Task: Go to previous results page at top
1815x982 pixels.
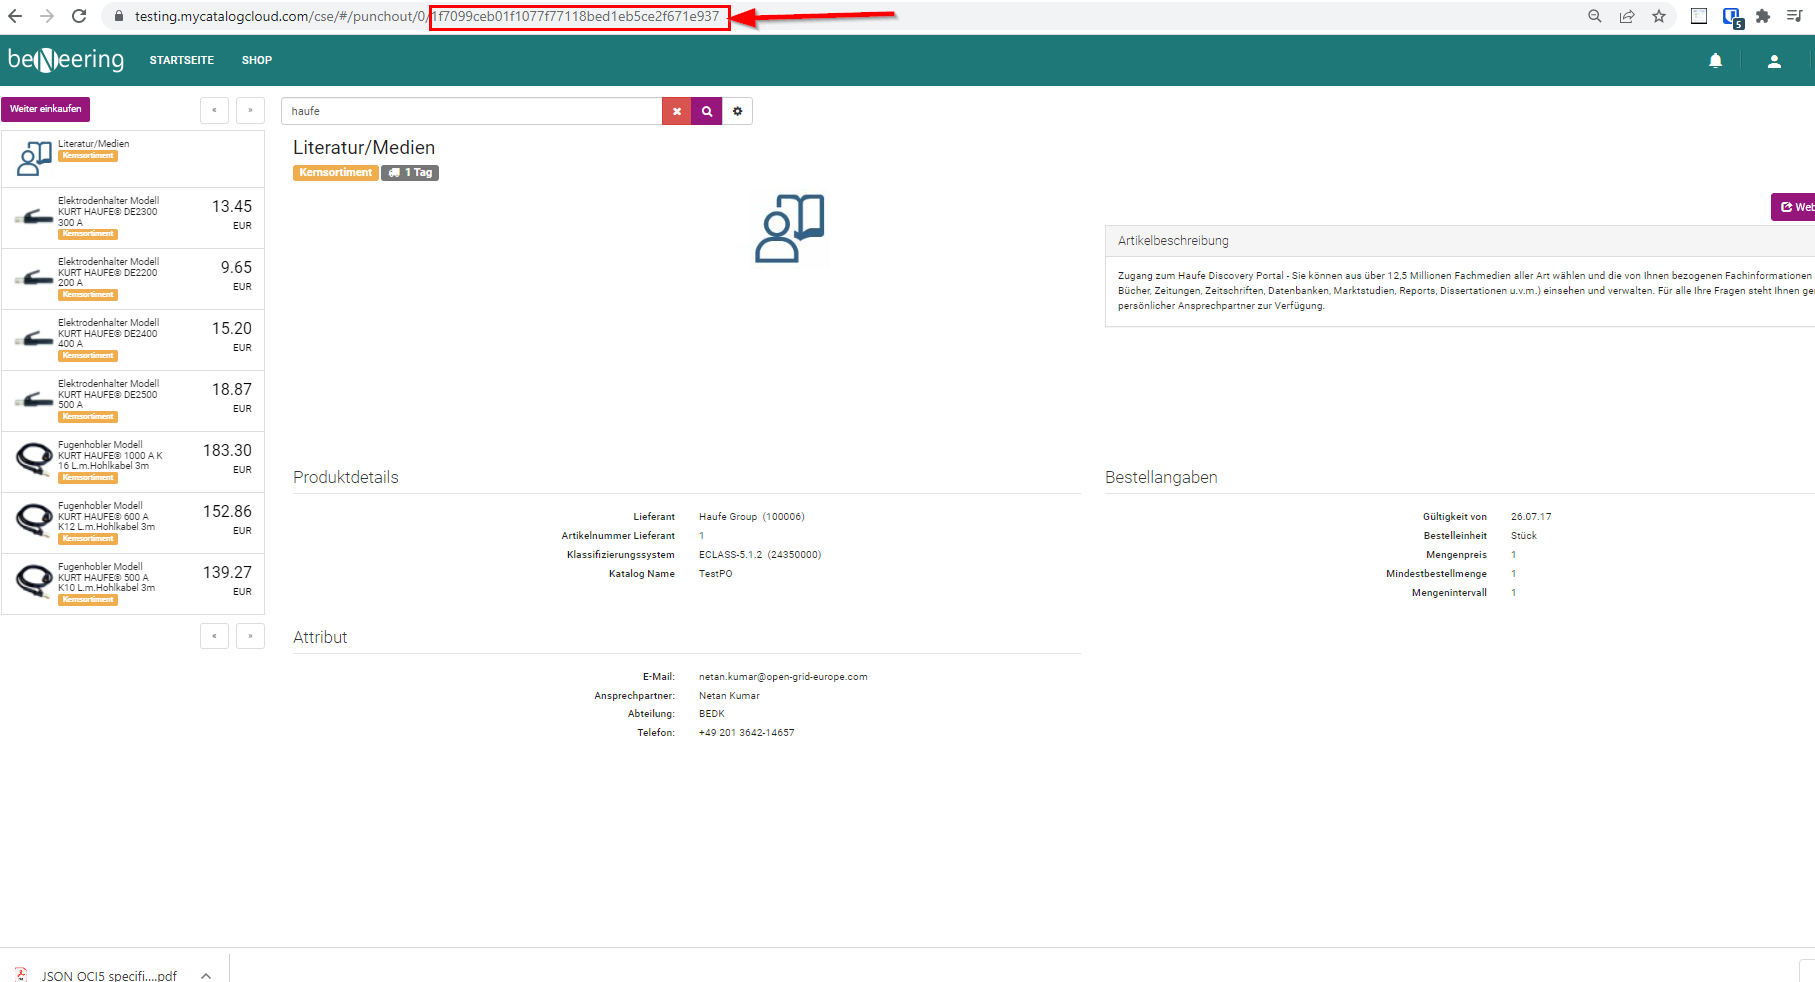Action: click(x=214, y=110)
